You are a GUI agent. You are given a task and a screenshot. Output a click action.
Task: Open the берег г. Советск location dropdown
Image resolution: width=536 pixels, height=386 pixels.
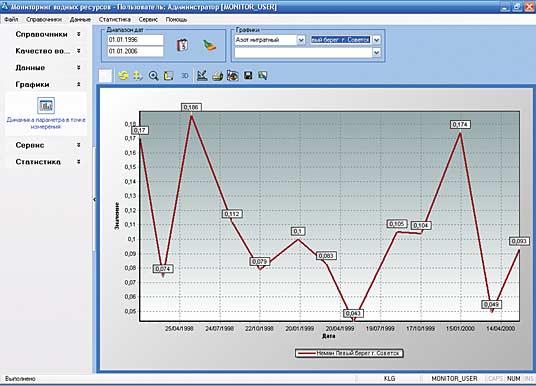click(376, 40)
